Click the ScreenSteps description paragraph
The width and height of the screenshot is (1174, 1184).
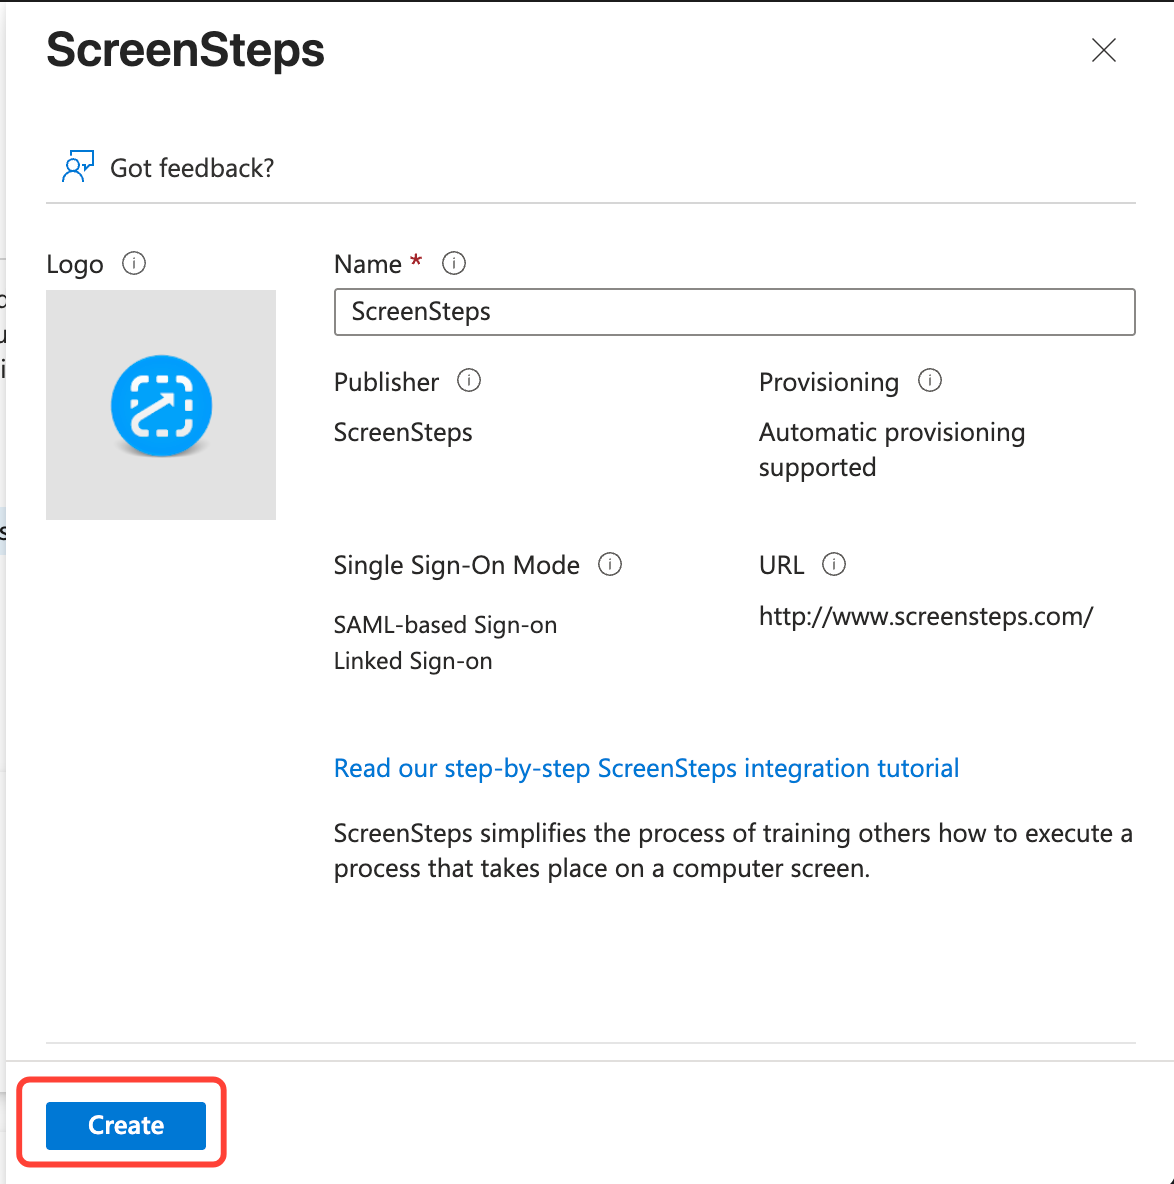[x=732, y=851]
